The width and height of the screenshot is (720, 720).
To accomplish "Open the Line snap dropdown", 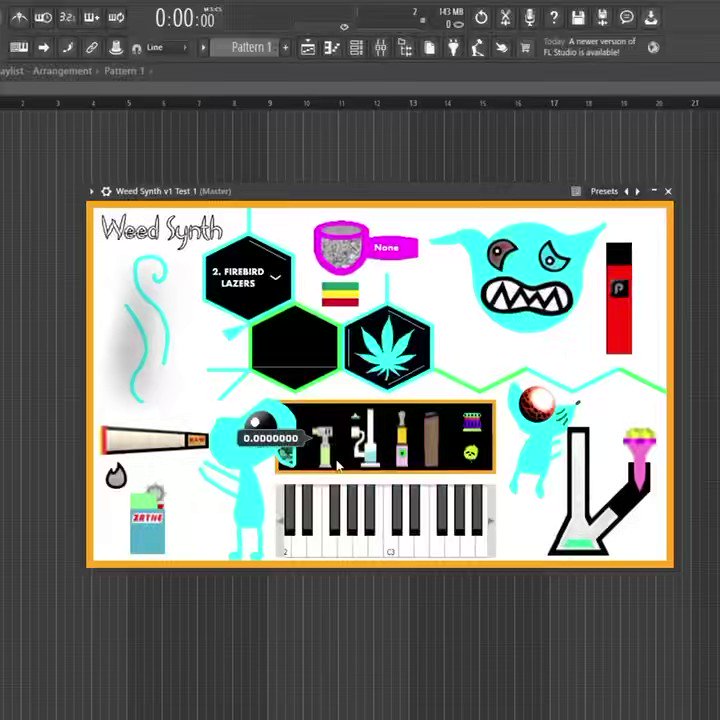I will click(x=166, y=47).
